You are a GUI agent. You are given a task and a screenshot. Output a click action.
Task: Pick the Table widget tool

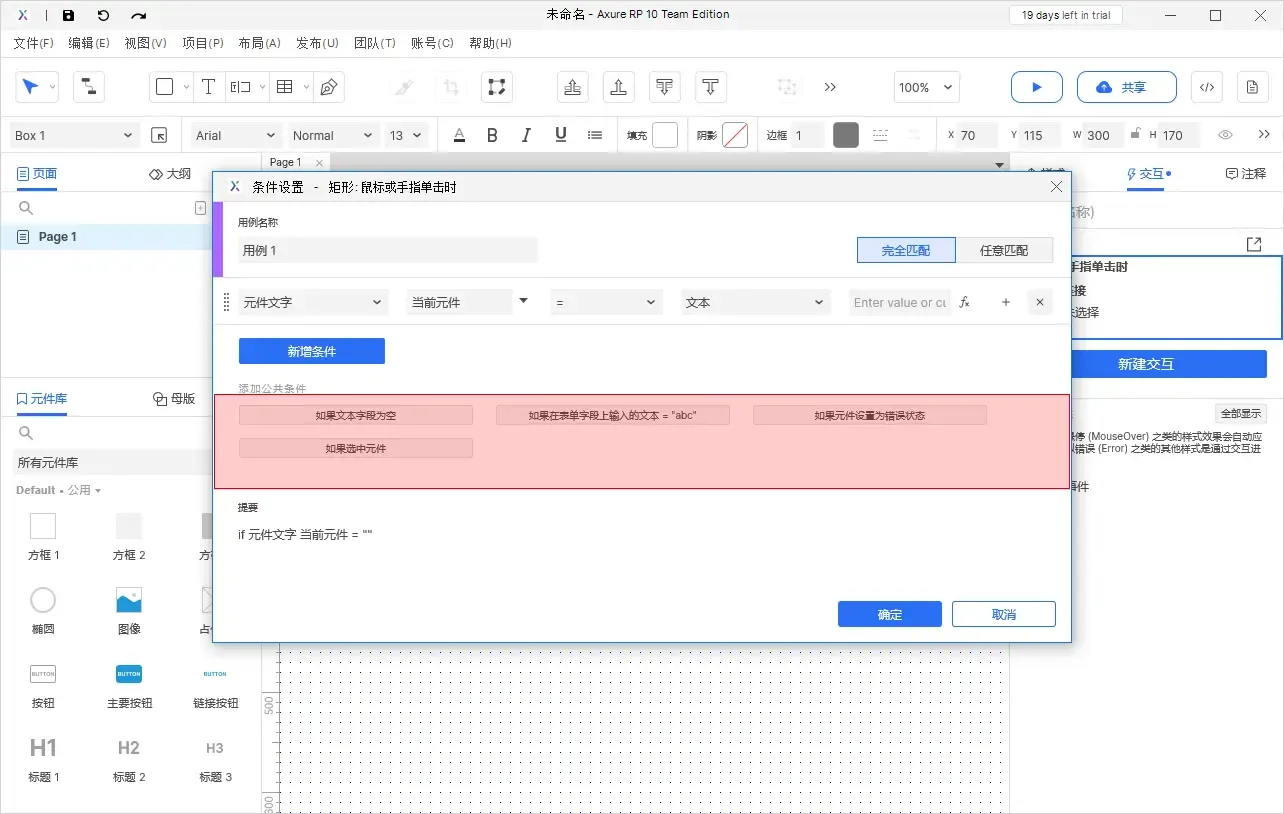click(x=284, y=87)
